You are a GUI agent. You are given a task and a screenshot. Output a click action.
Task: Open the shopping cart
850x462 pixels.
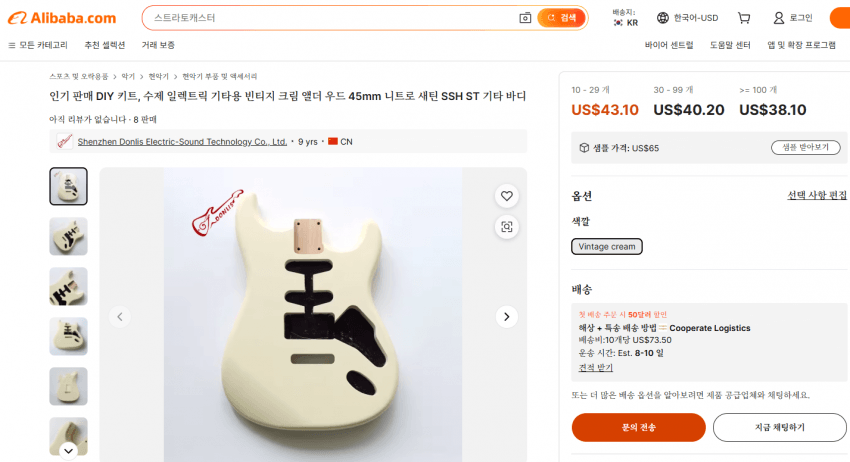click(744, 18)
